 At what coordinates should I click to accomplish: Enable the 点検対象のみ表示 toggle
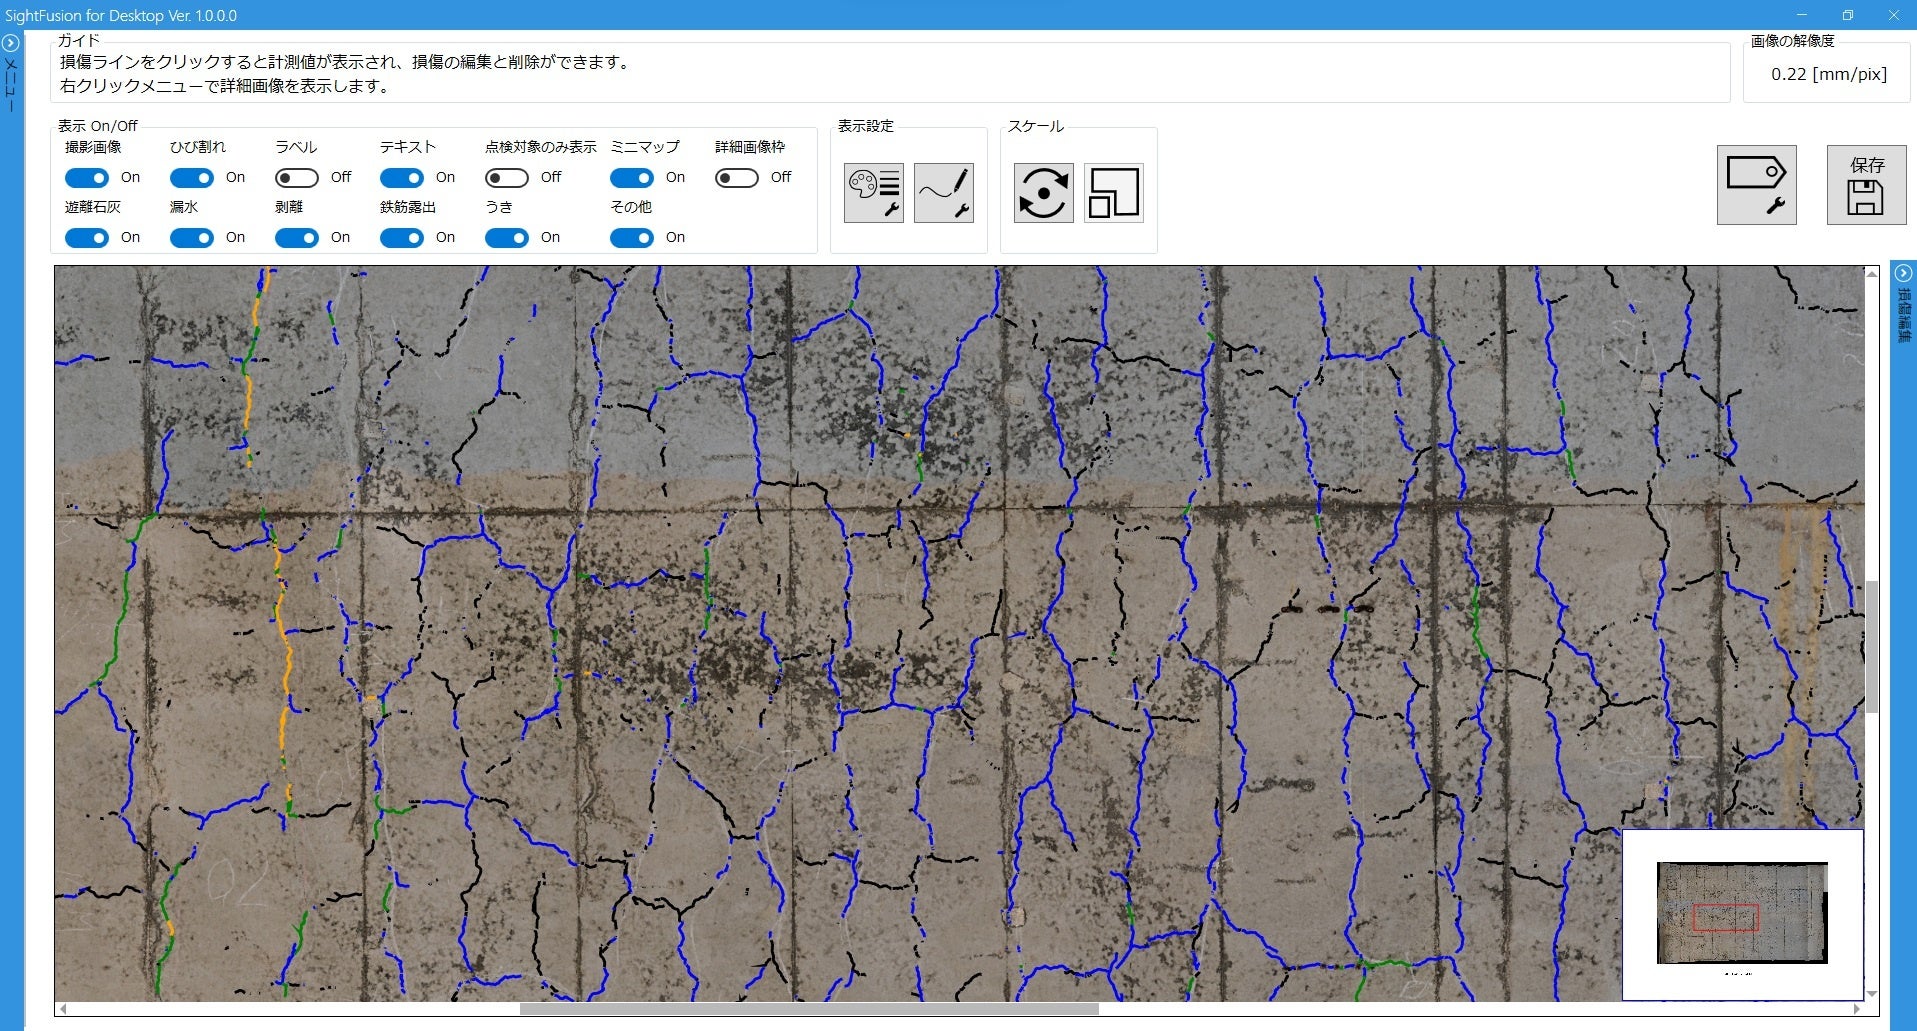coord(507,178)
